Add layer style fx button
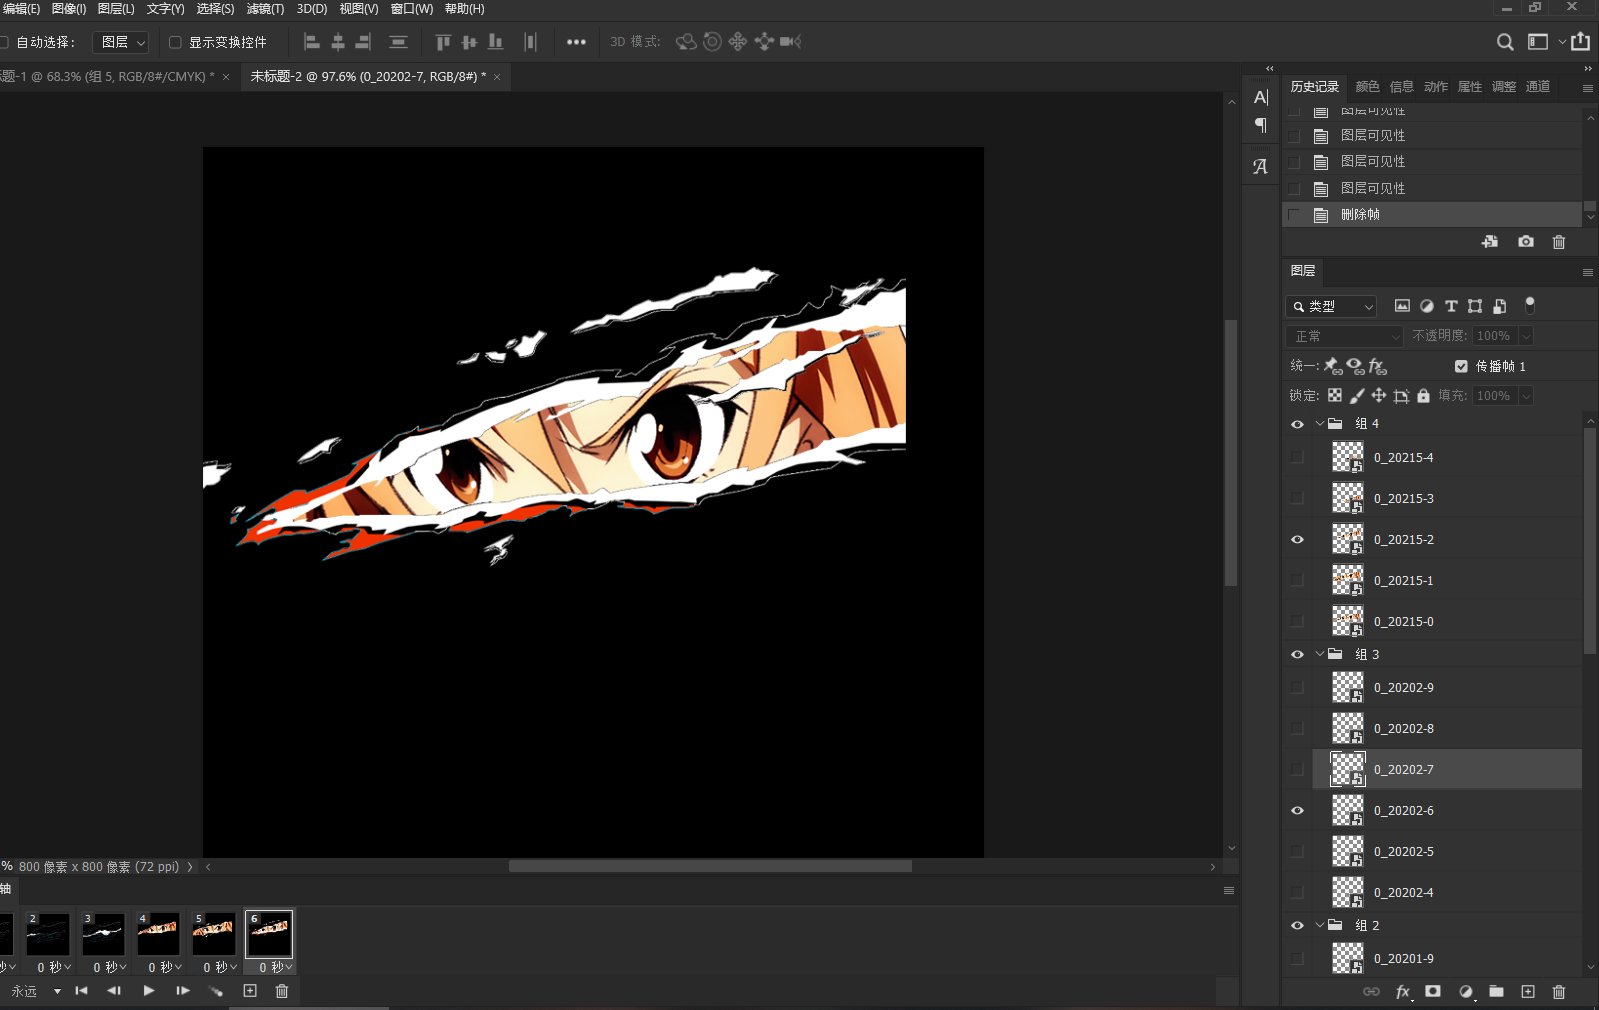 pyautogui.click(x=1403, y=992)
